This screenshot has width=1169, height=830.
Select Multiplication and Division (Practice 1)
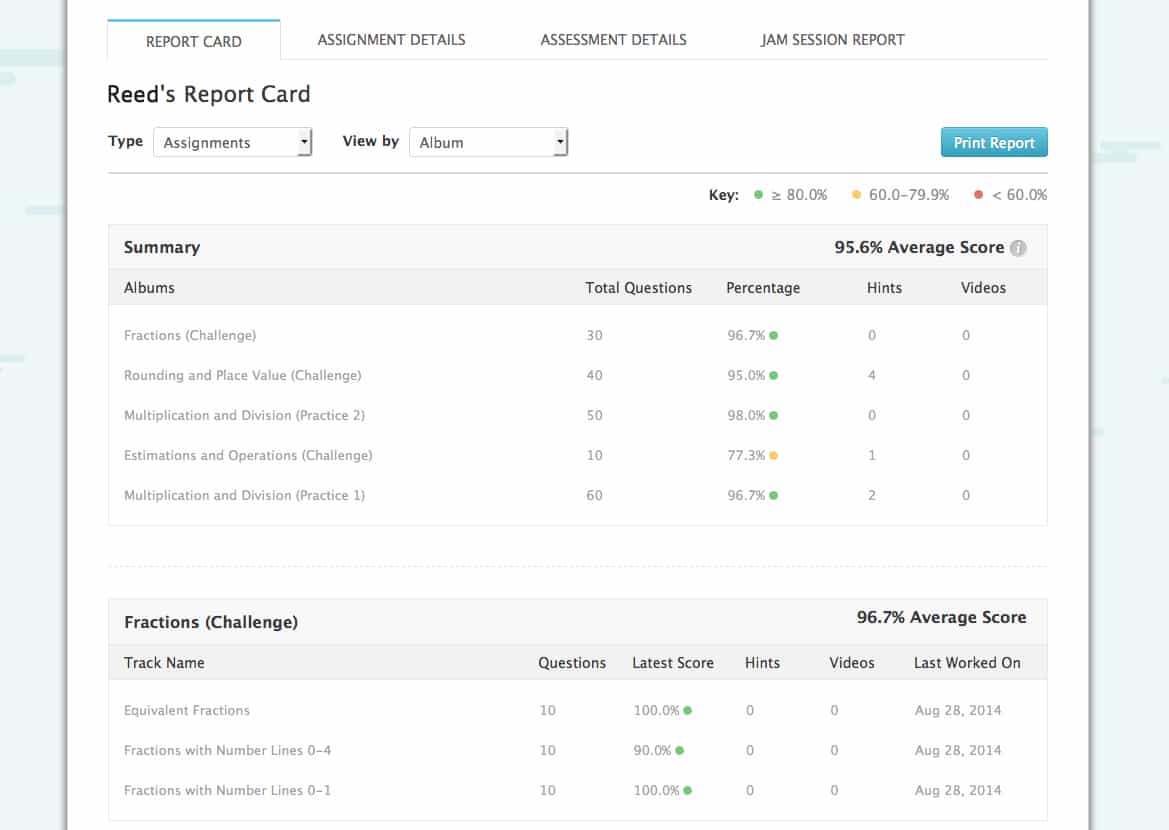pos(244,495)
